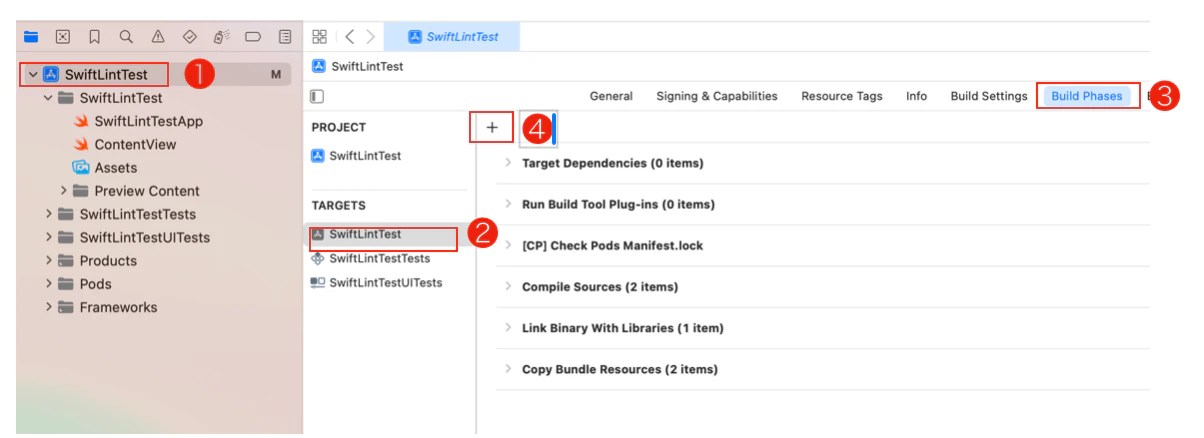Screen dimensions: 1204x438
Task: Expand the Products folder
Action: coord(48,260)
